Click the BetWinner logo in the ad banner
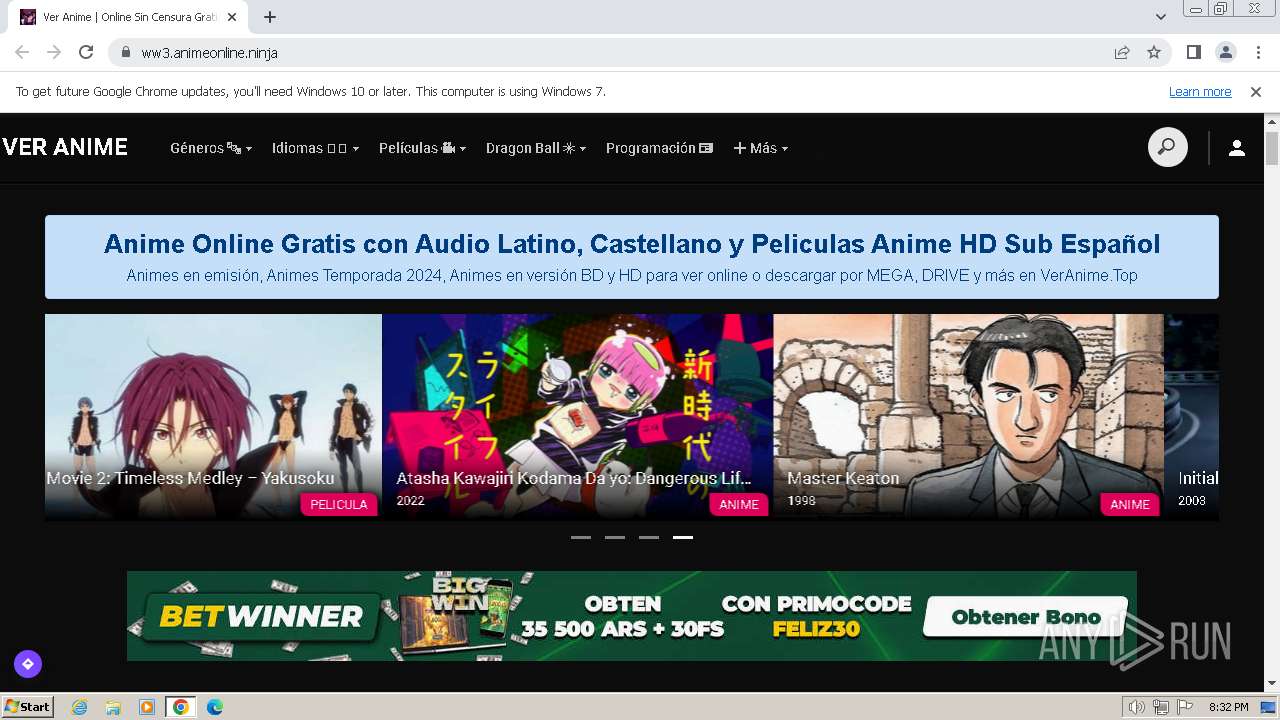Image resolution: width=1280 pixels, height=720 pixels. [x=260, y=616]
